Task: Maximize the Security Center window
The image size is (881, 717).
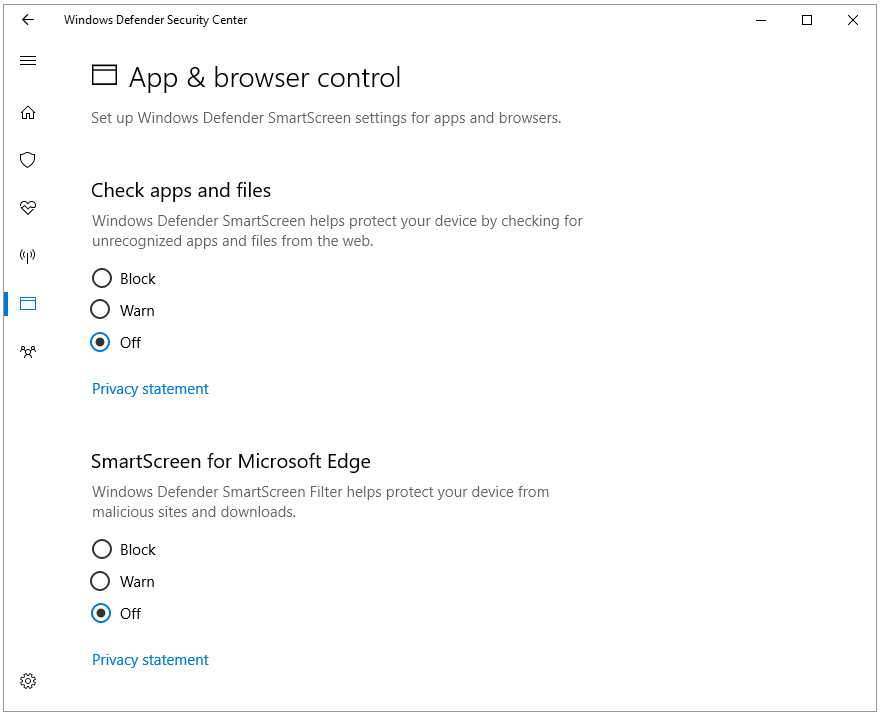Action: pyautogui.click(x=807, y=20)
